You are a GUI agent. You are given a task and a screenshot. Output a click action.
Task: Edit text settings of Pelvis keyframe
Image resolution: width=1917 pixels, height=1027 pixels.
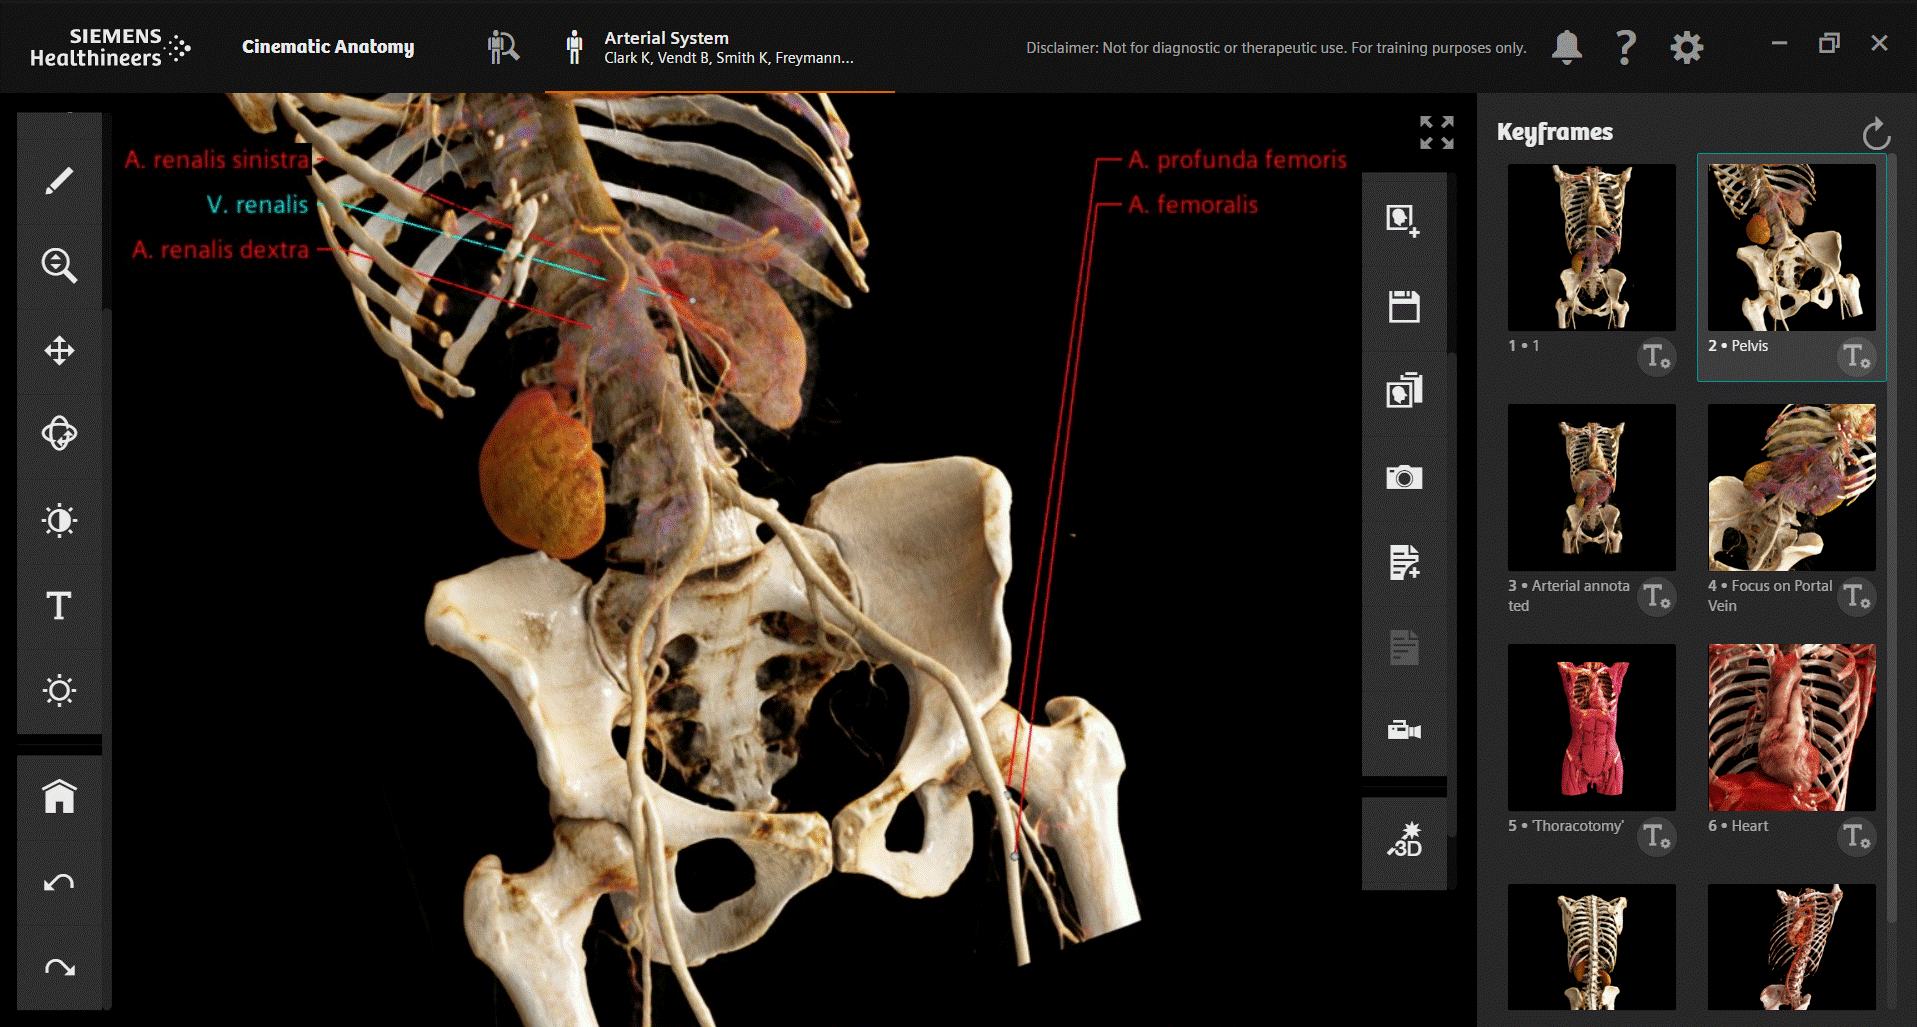pos(1856,357)
